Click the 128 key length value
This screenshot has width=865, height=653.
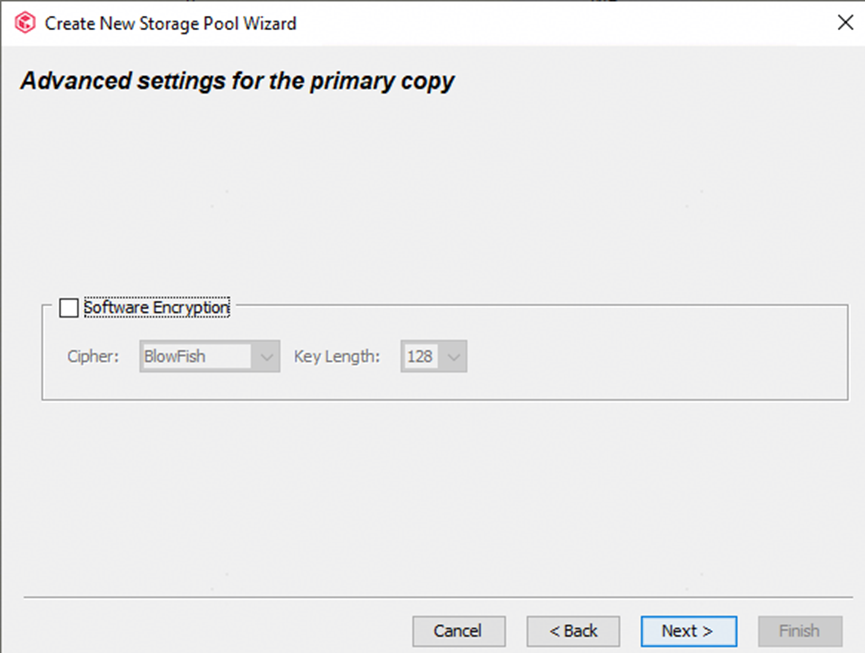click(421, 356)
